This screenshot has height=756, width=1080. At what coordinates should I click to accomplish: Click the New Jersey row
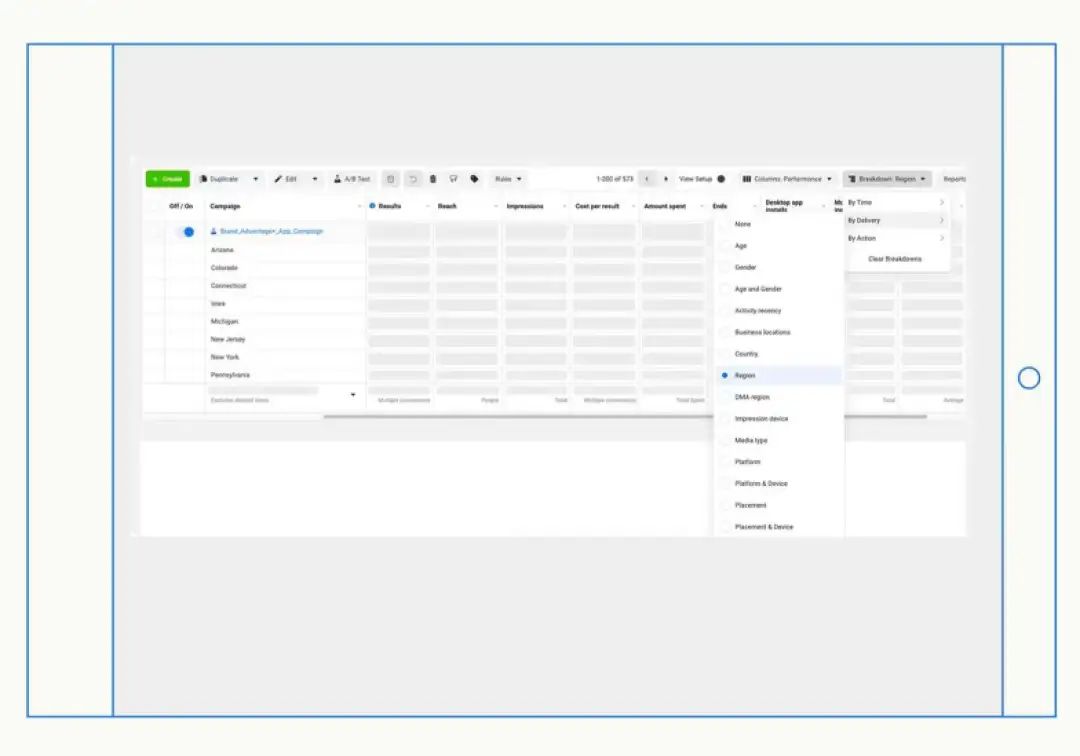coord(228,339)
